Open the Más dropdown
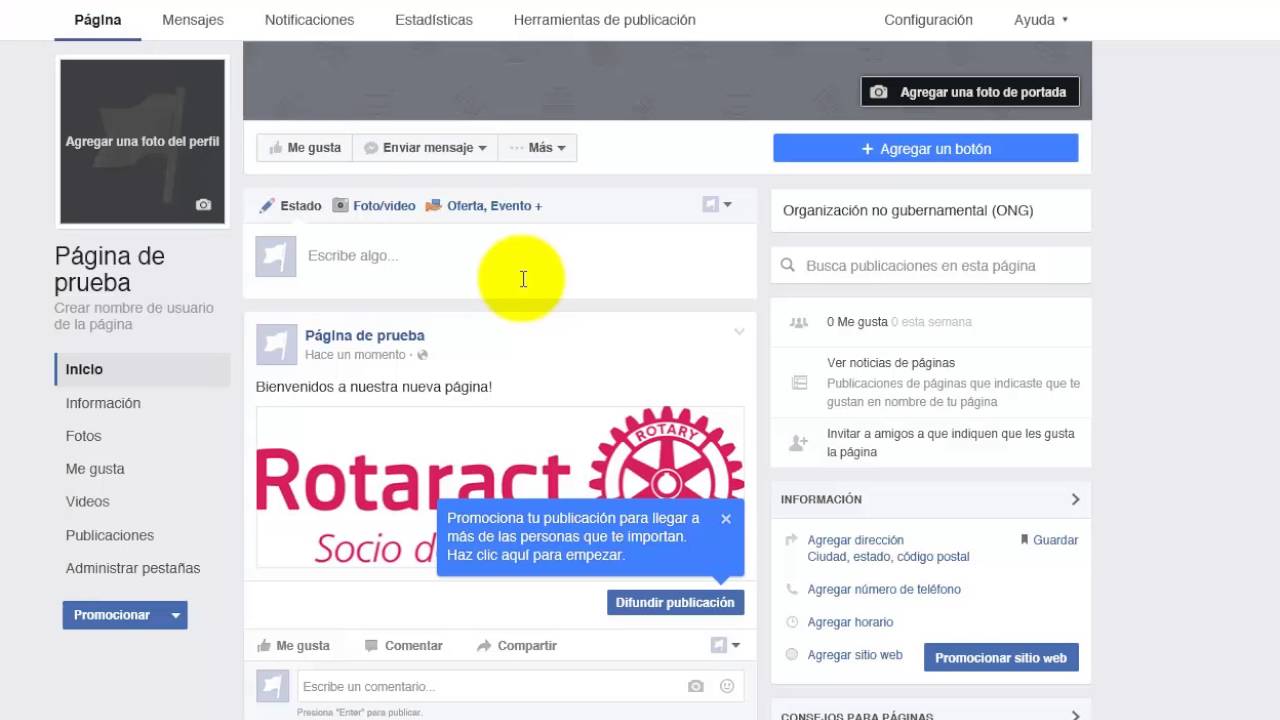Image resolution: width=1280 pixels, height=720 pixels. pyautogui.click(x=537, y=148)
